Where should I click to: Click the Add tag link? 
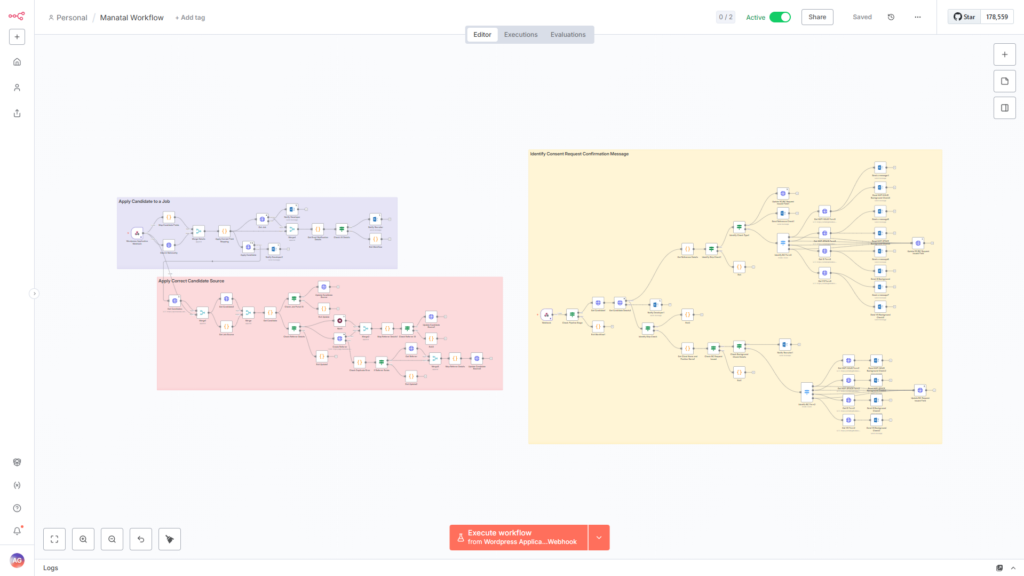[x=190, y=18]
